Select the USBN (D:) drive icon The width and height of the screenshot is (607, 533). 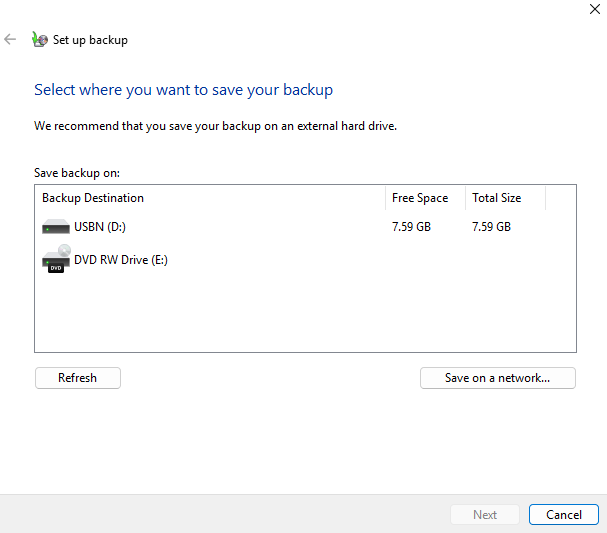(56, 227)
